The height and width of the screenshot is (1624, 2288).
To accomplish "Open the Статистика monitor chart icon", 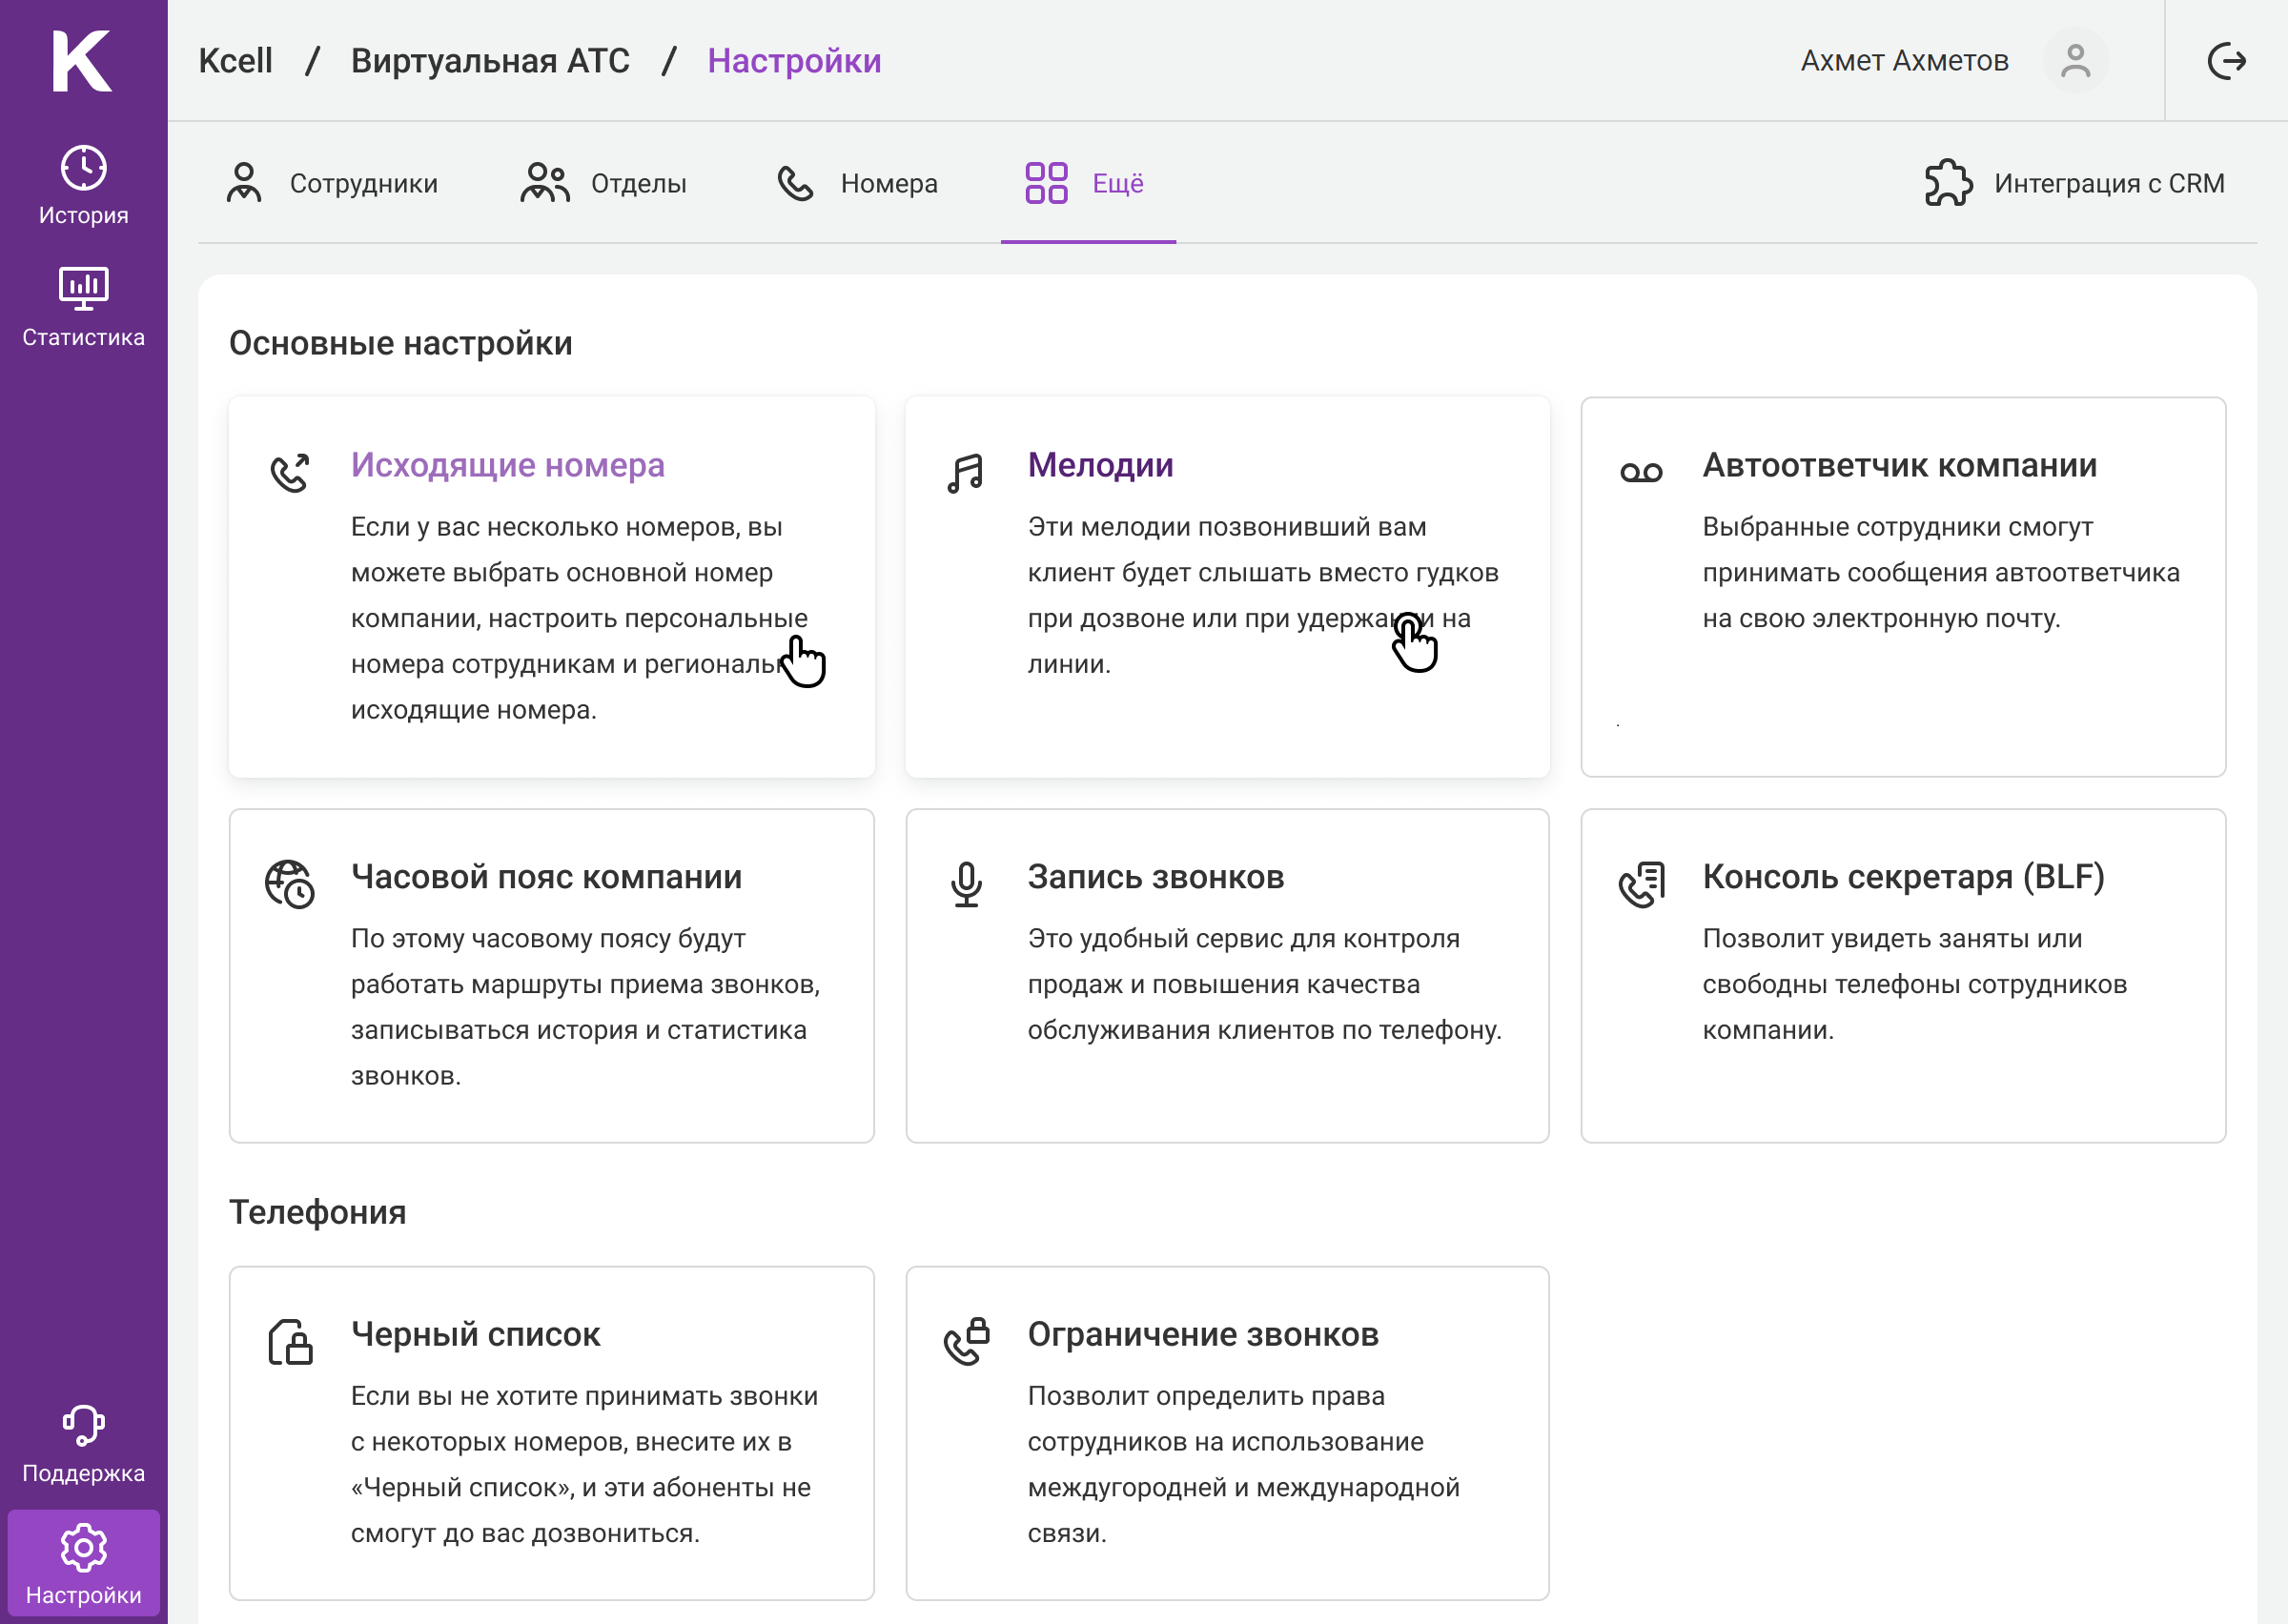I will point(84,289).
